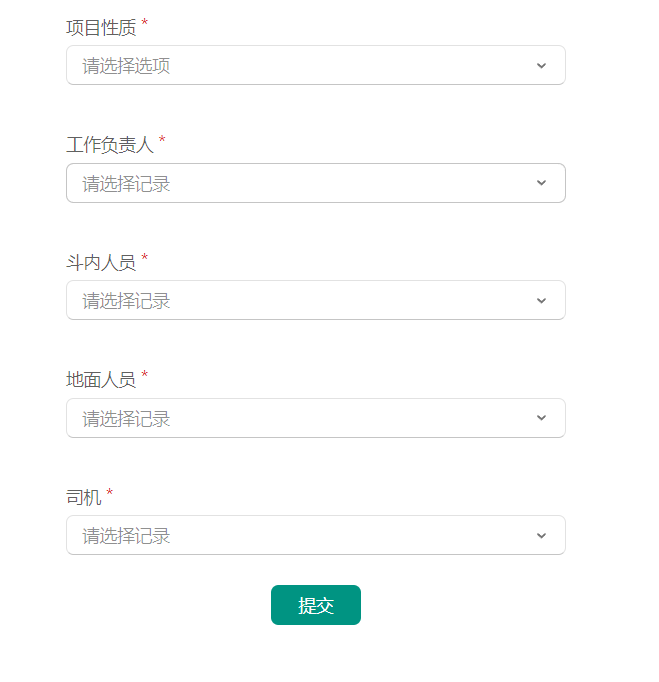Image resolution: width=659 pixels, height=682 pixels.
Task: Click the chevron arrow in 斗内人员 field
Action: point(541,301)
